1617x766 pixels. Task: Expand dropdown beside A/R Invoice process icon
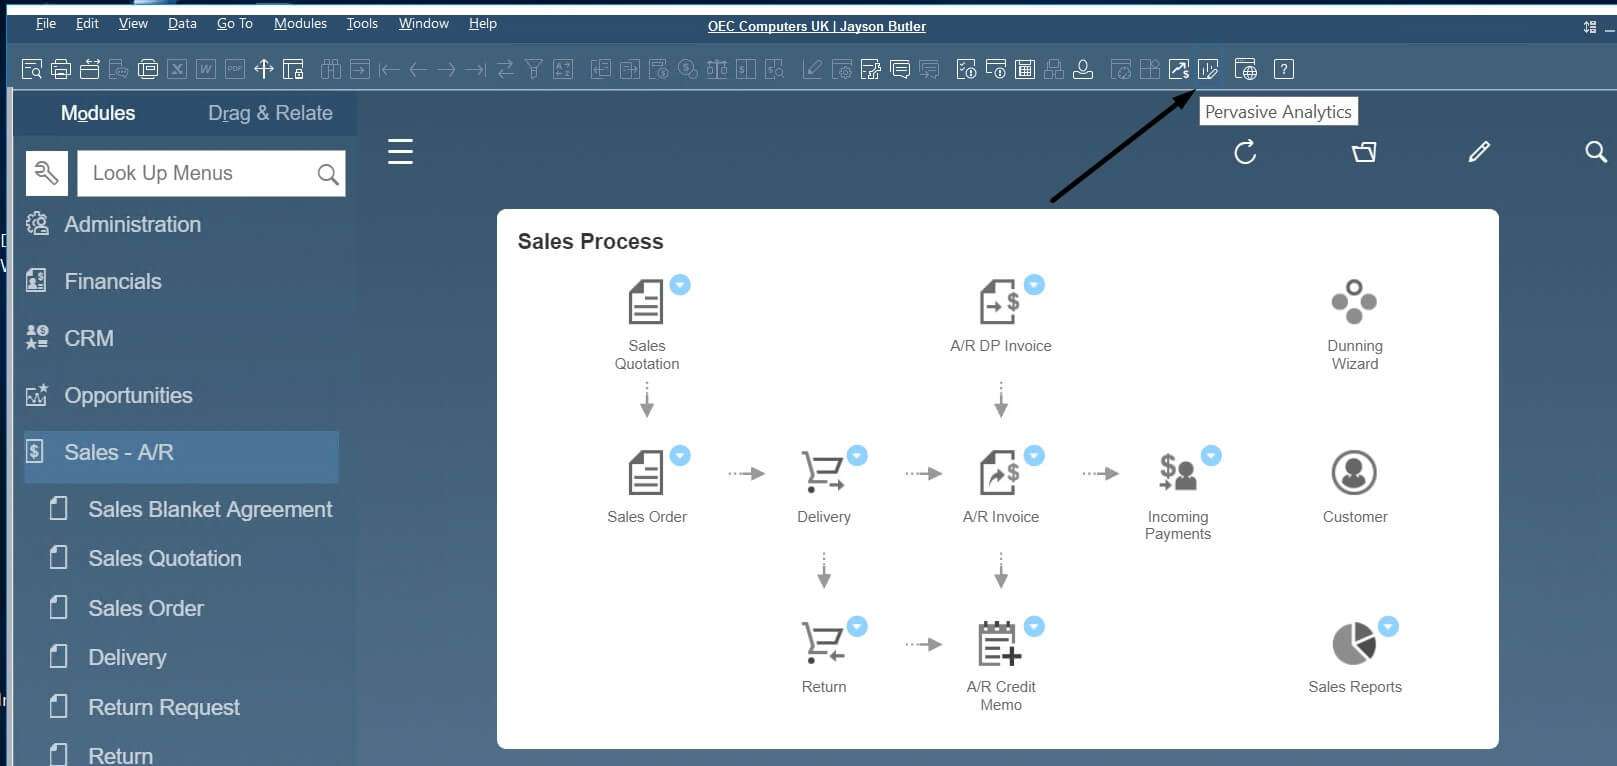[1034, 456]
